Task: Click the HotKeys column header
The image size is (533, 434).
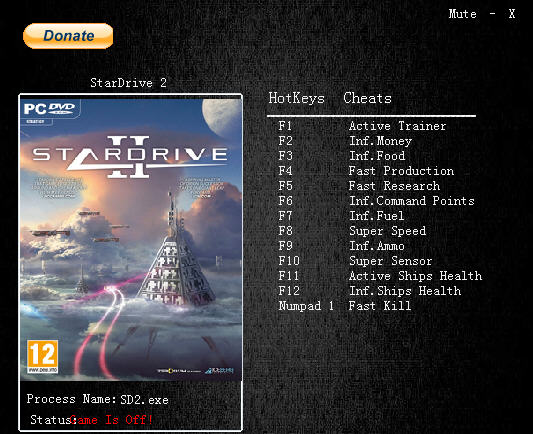Action: pos(296,98)
